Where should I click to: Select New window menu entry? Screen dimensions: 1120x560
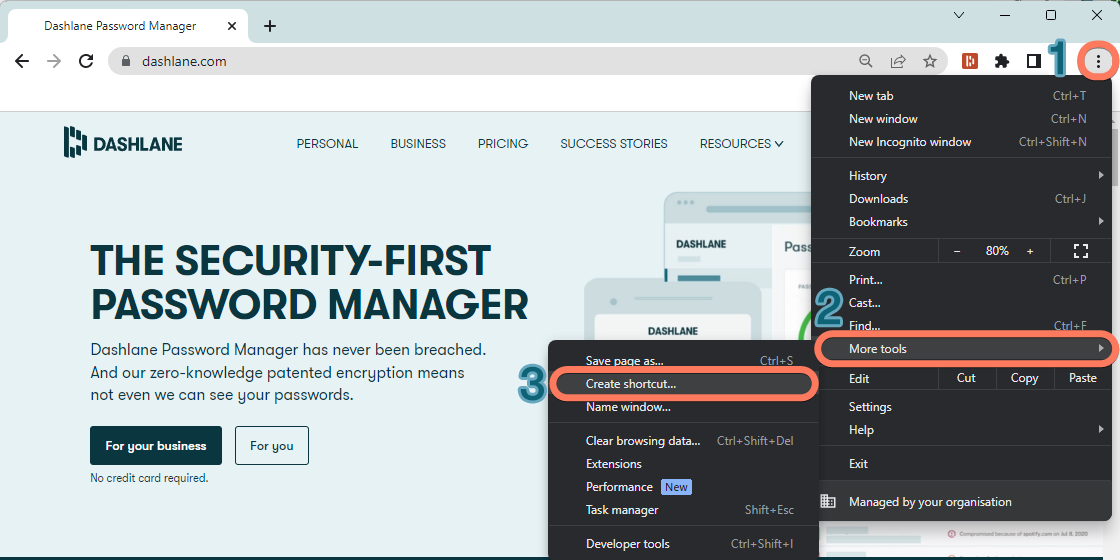point(961,119)
